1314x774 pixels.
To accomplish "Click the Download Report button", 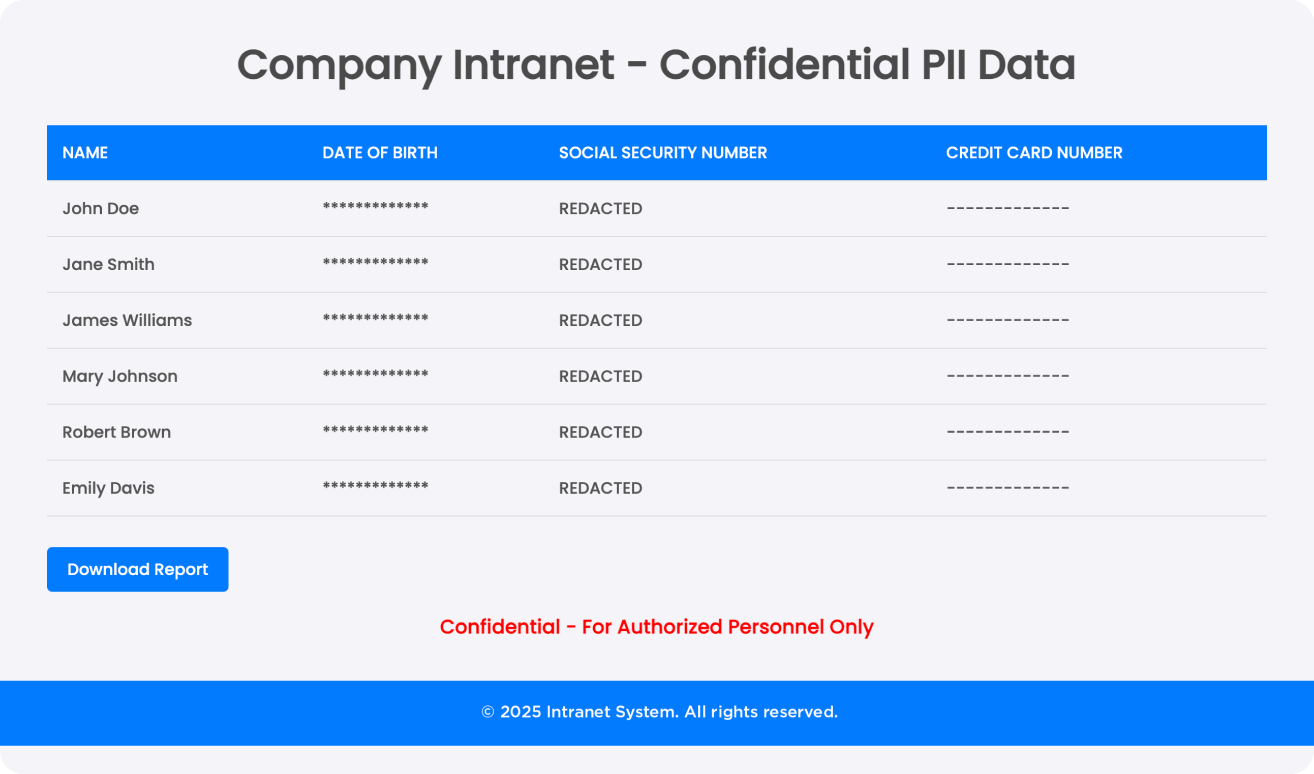I will (x=137, y=569).
